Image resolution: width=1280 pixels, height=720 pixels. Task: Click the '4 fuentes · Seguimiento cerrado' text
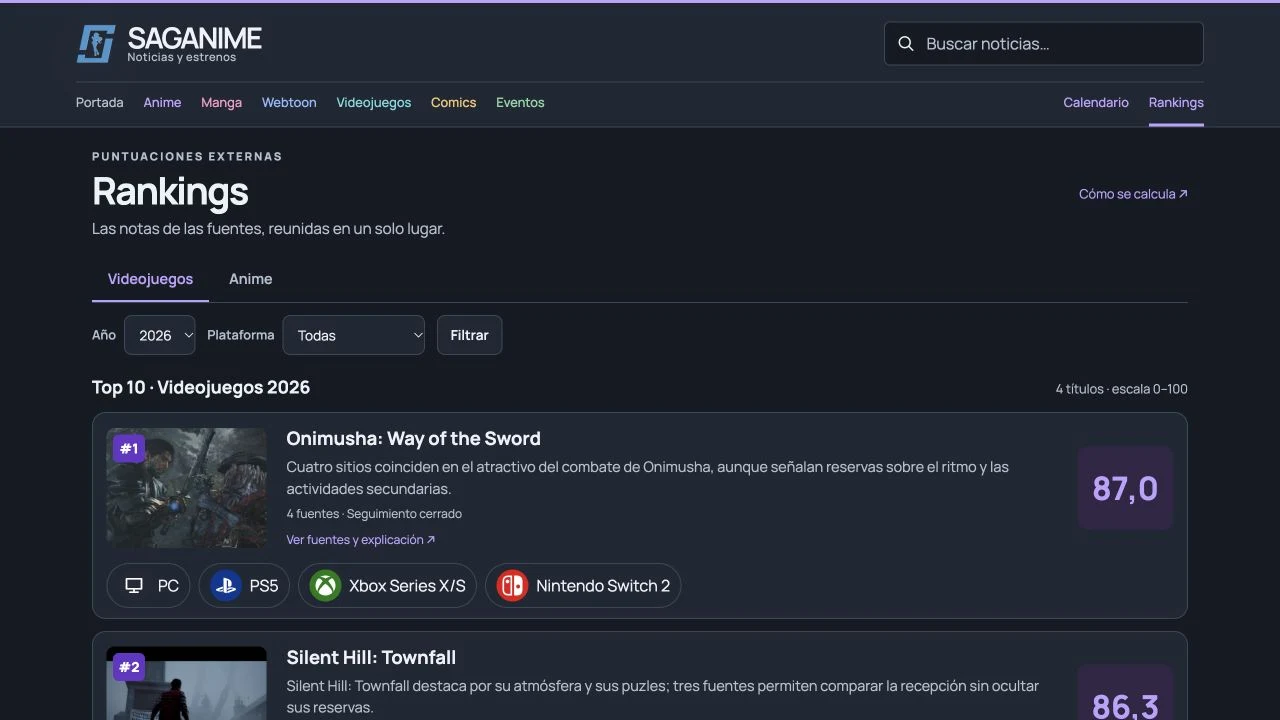pos(374,514)
